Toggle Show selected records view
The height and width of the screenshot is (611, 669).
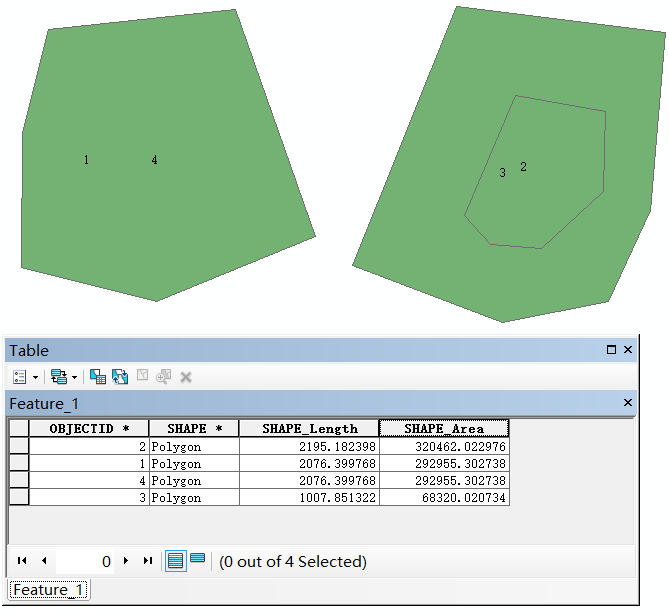(197, 558)
